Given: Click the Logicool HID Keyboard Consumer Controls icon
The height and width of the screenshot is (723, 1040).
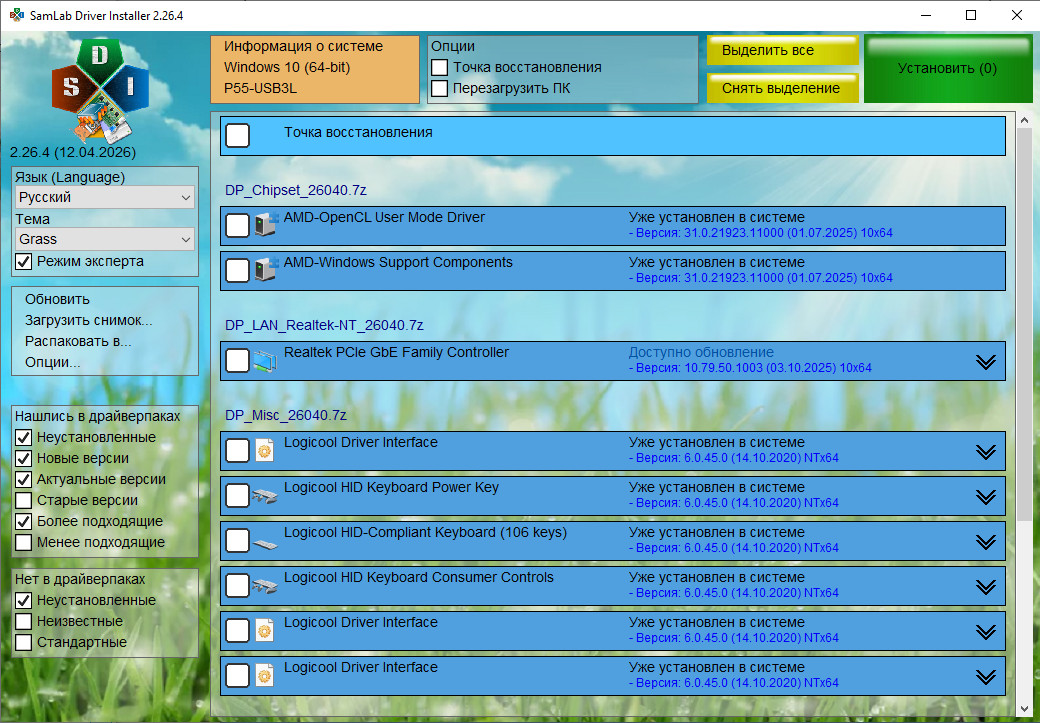Looking at the screenshot, I should (265, 586).
